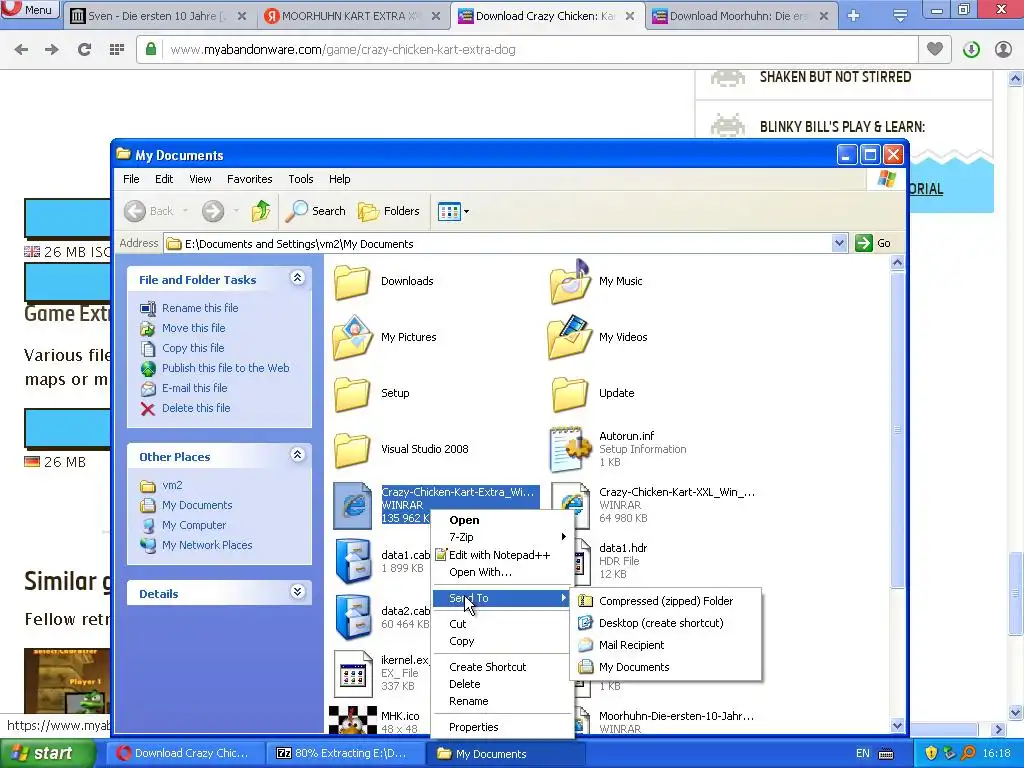The height and width of the screenshot is (768, 1024).
Task: Click Move this file task
Action: pyautogui.click(x=193, y=328)
